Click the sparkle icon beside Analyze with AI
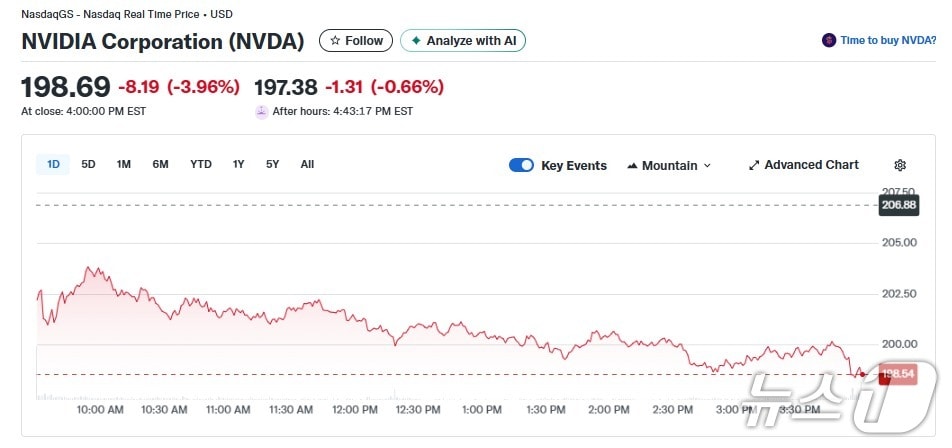Screen dimensions: 952x448 coord(416,41)
